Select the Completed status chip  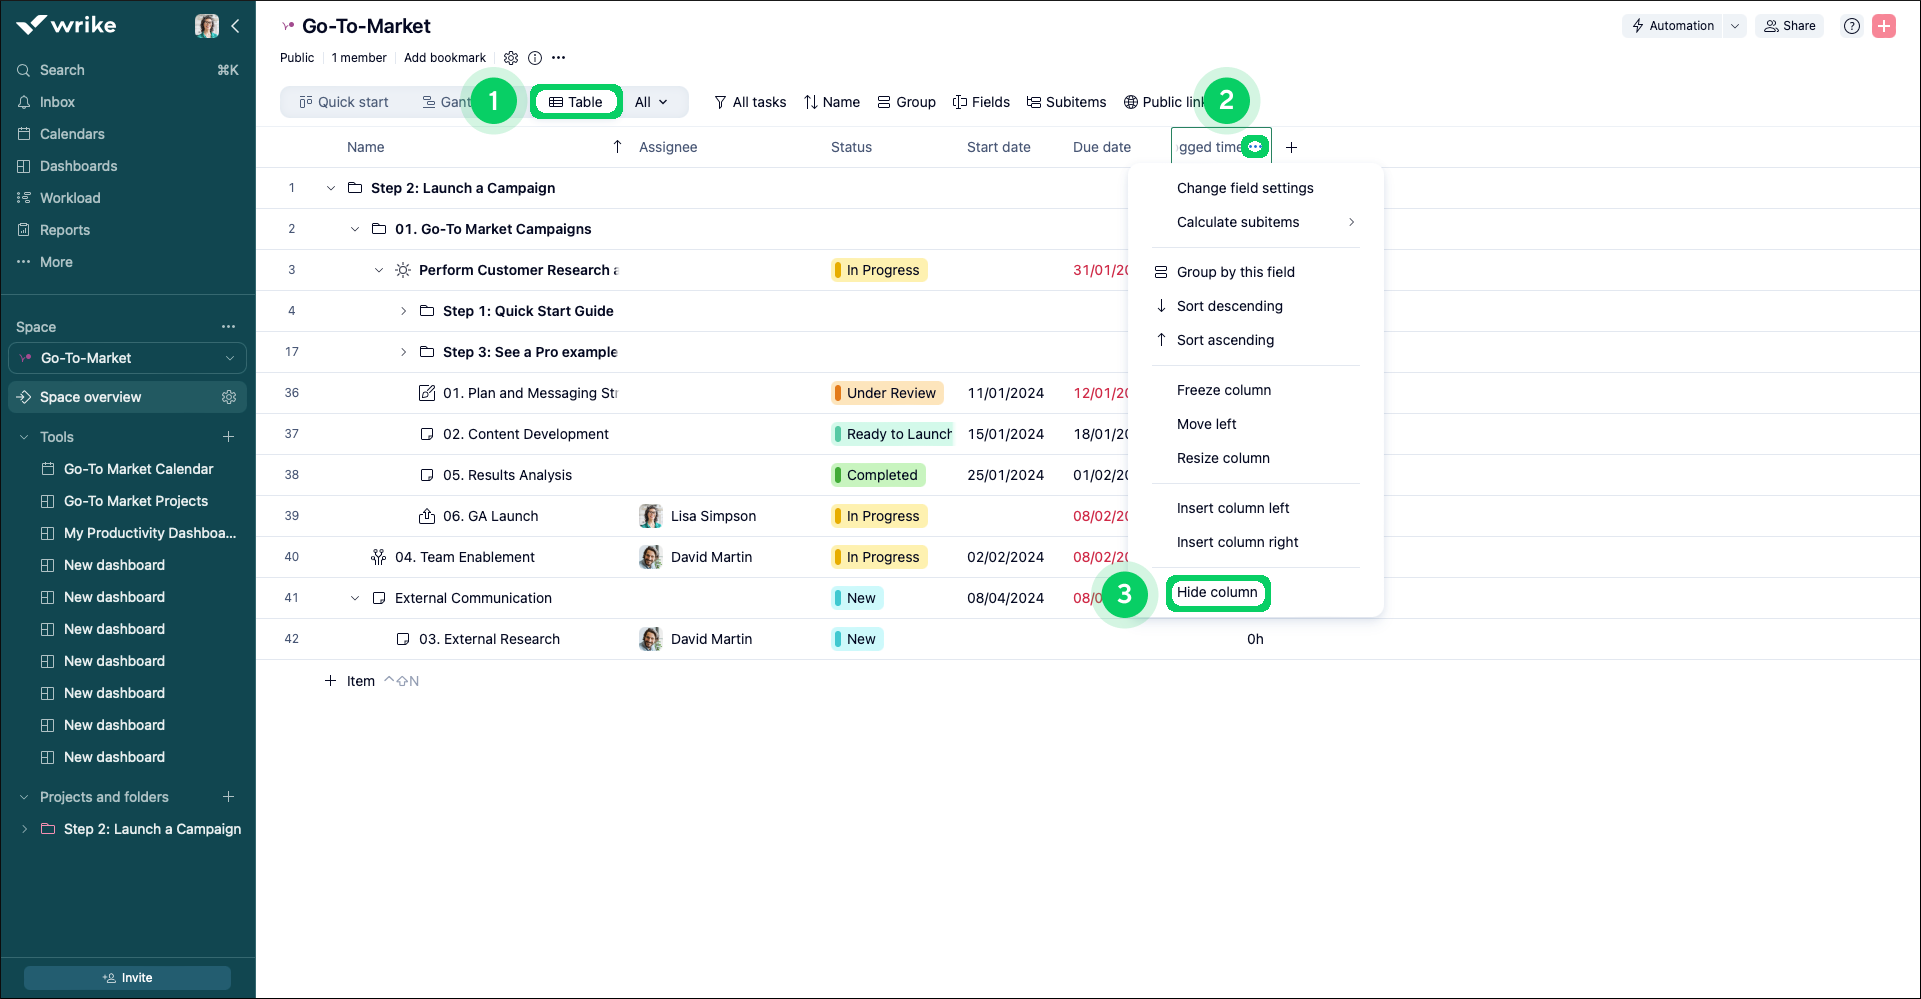click(x=877, y=474)
